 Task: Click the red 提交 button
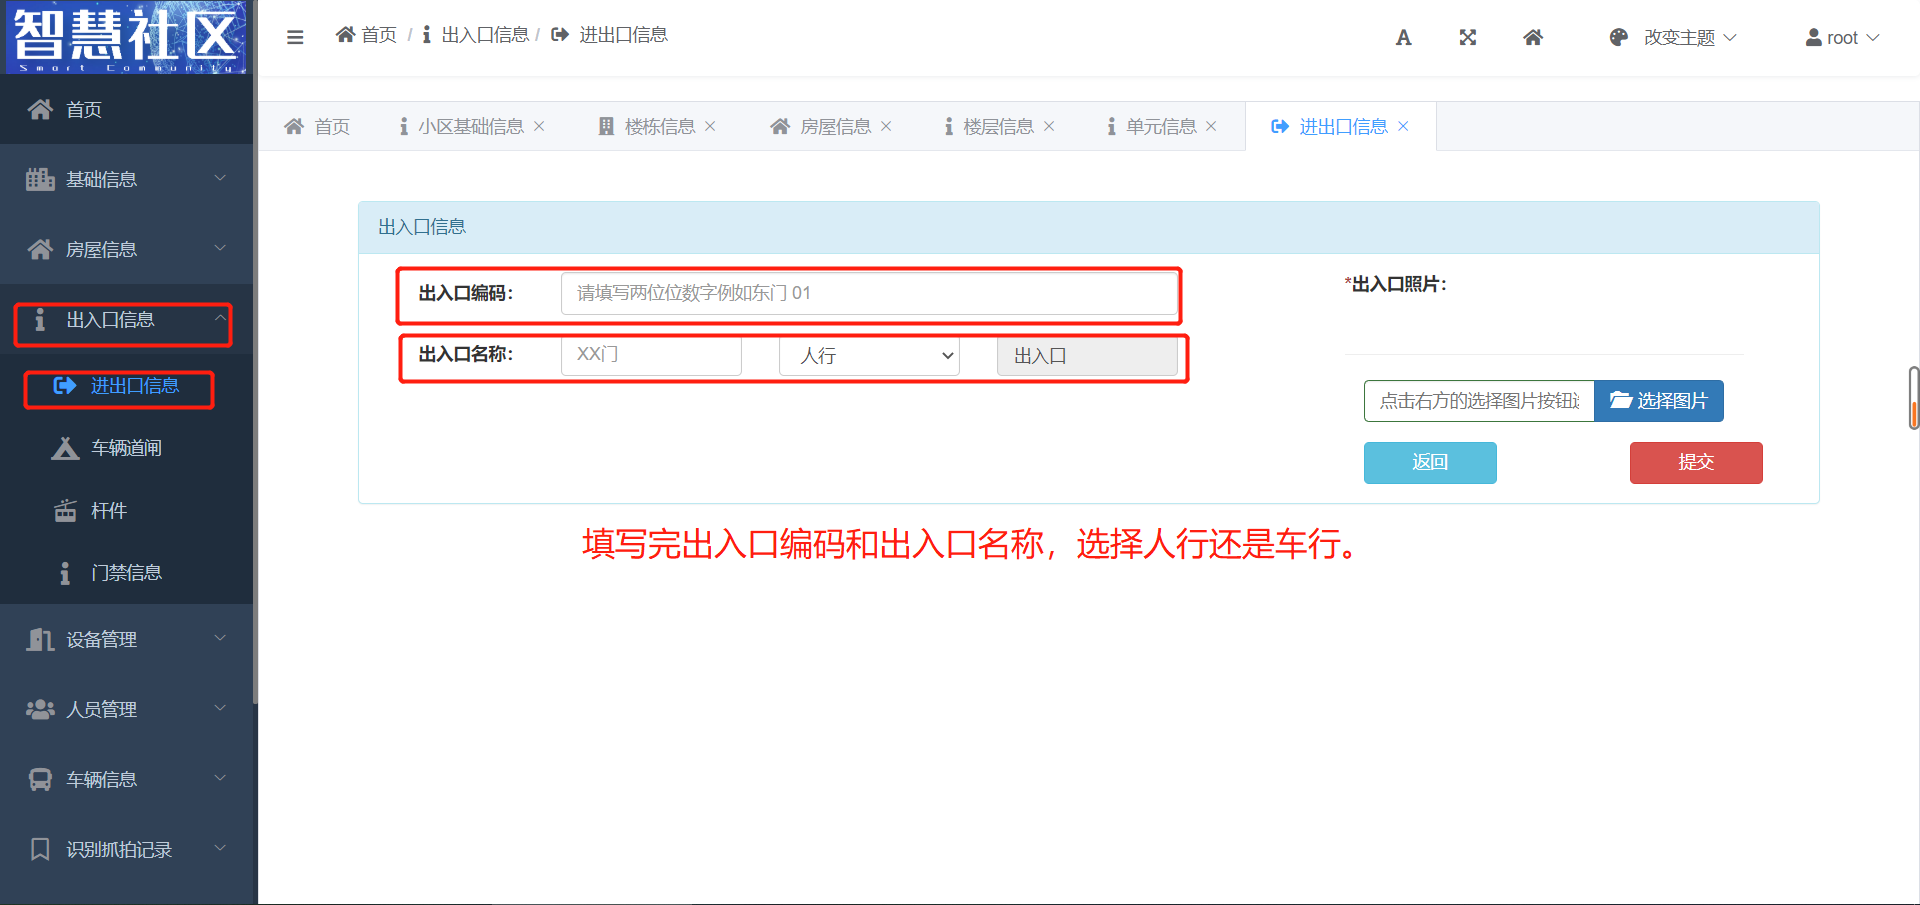[1695, 462]
